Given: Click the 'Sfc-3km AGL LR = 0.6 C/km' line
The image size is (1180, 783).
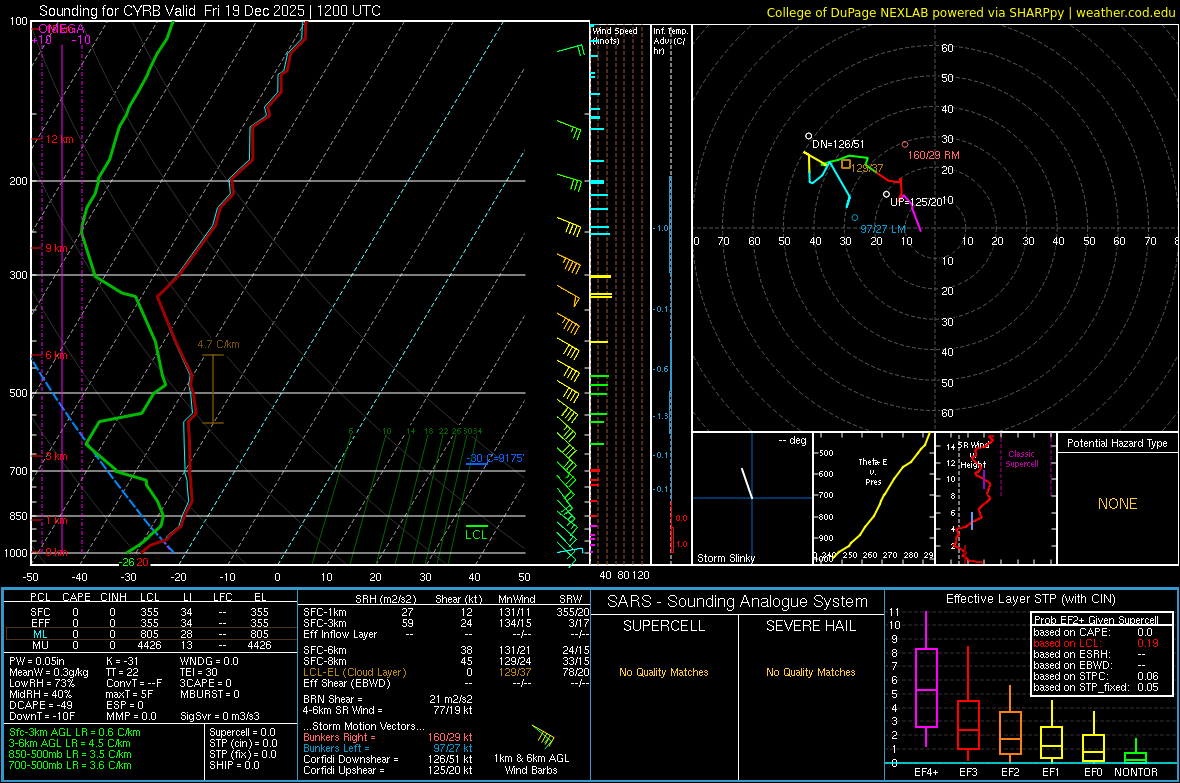Looking at the screenshot, I should [x=75, y=732].
